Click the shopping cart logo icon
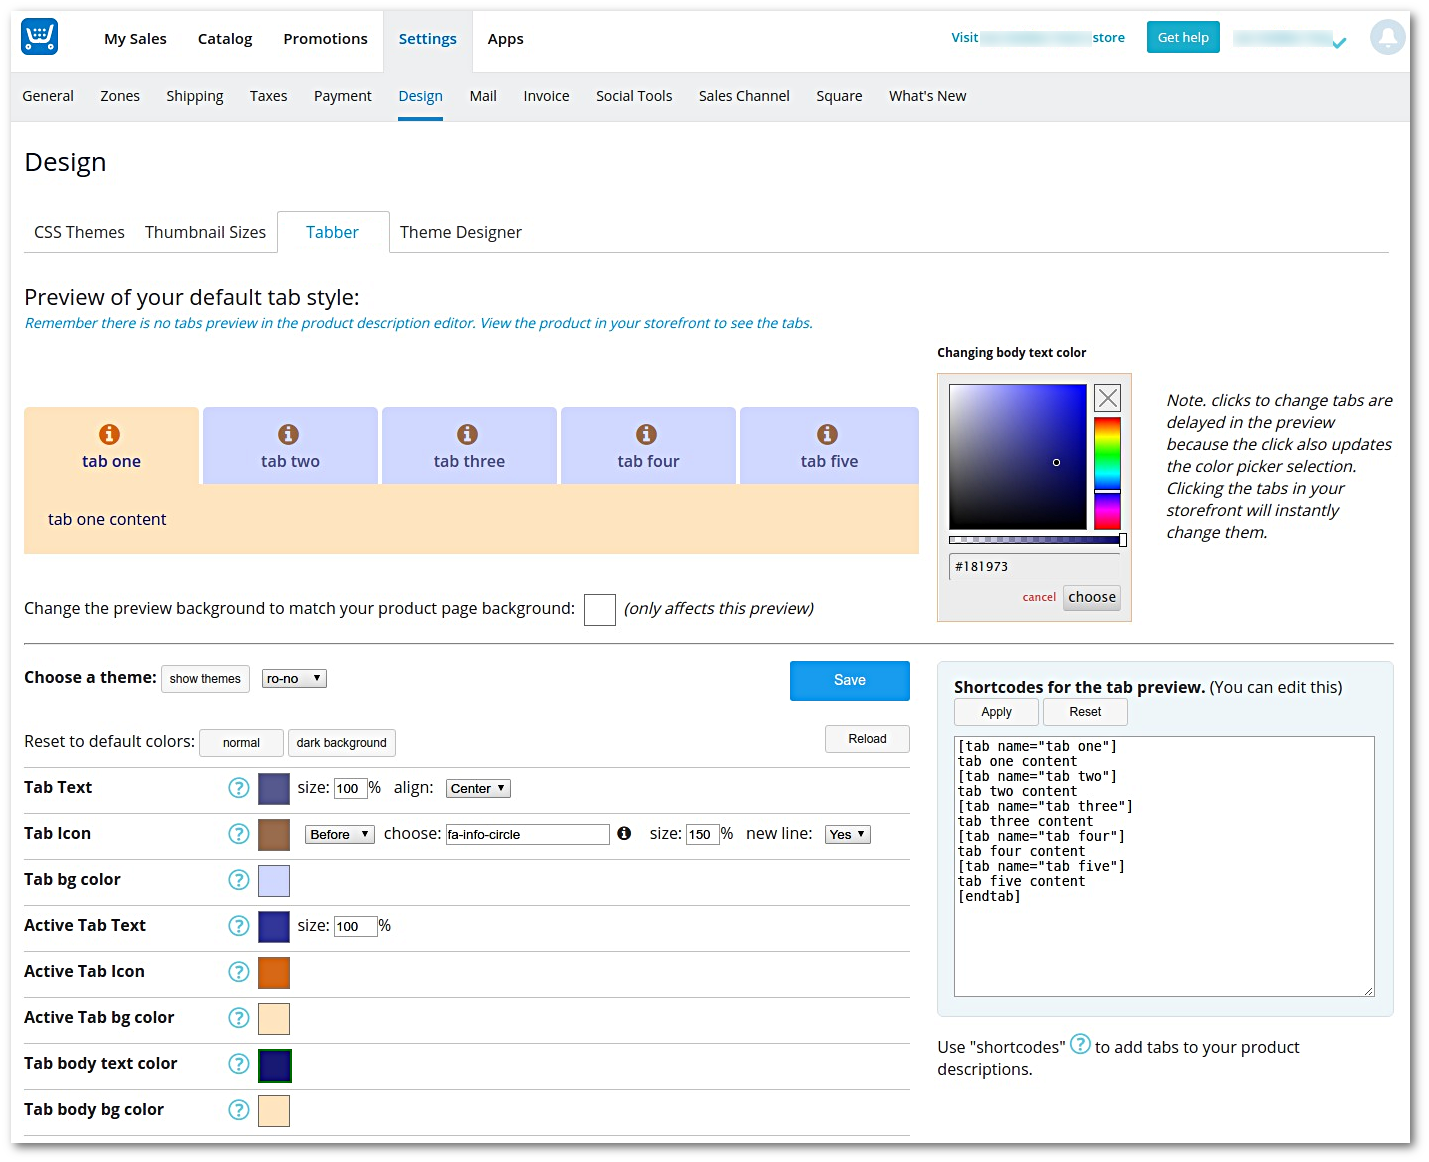The image size is (1429, 1162). point(40,37)
